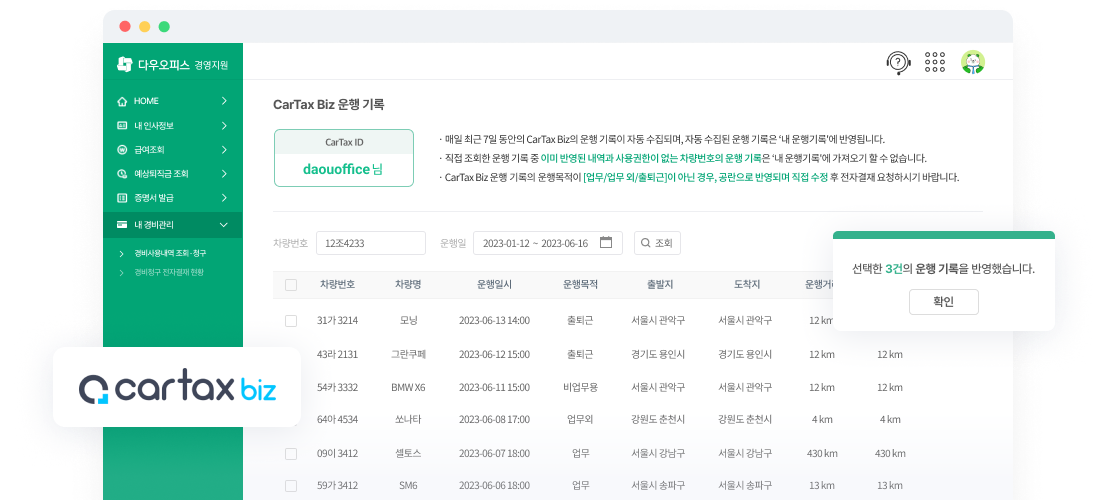Select the 내 경비관리 menu item
This screenshot has width=1100, height=500.
tap(173, 225)
